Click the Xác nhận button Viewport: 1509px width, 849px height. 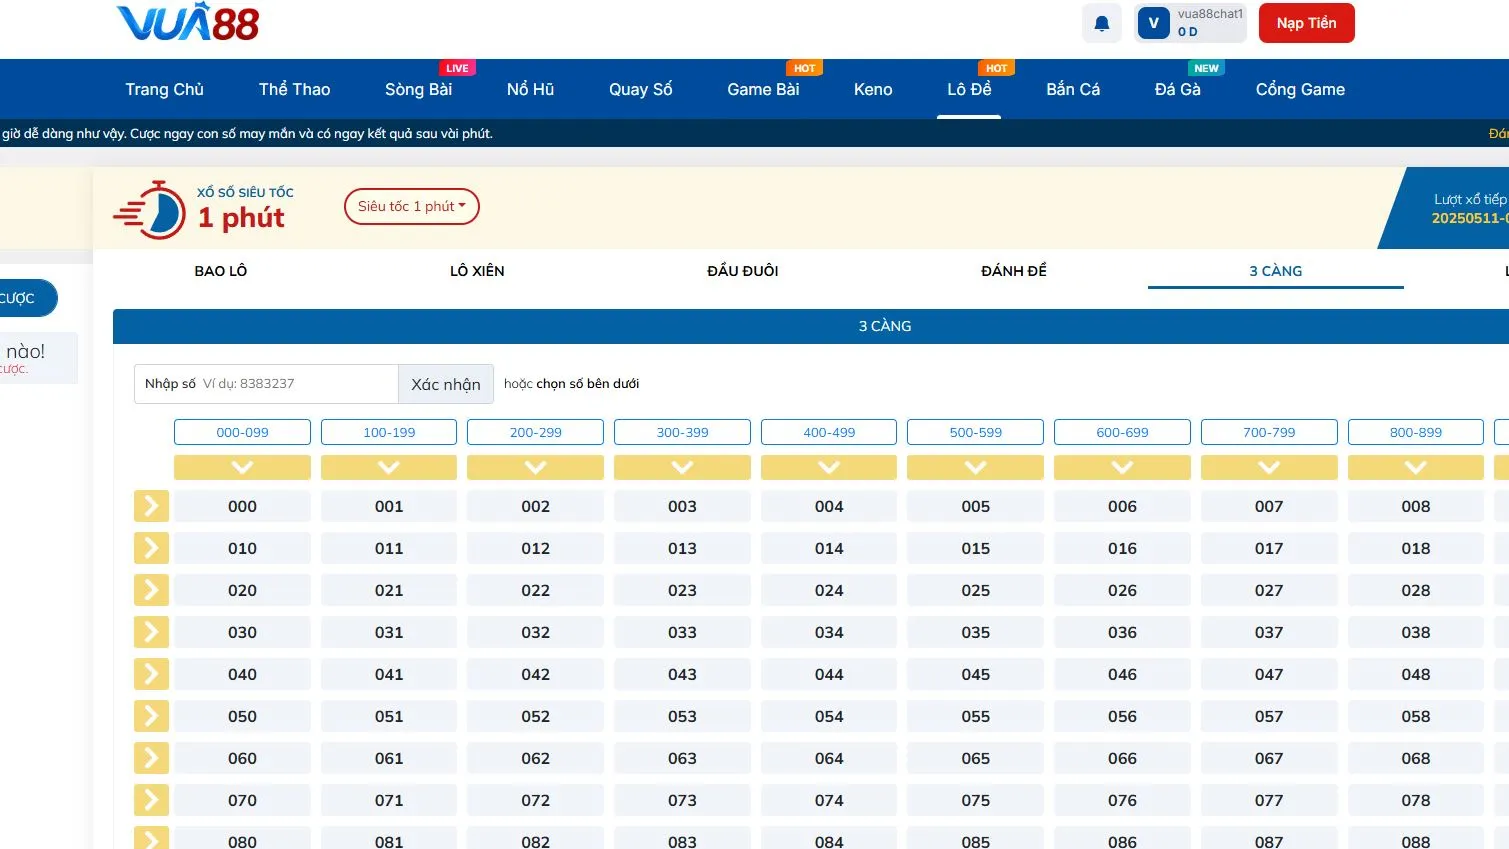click(x=446, y=384)
